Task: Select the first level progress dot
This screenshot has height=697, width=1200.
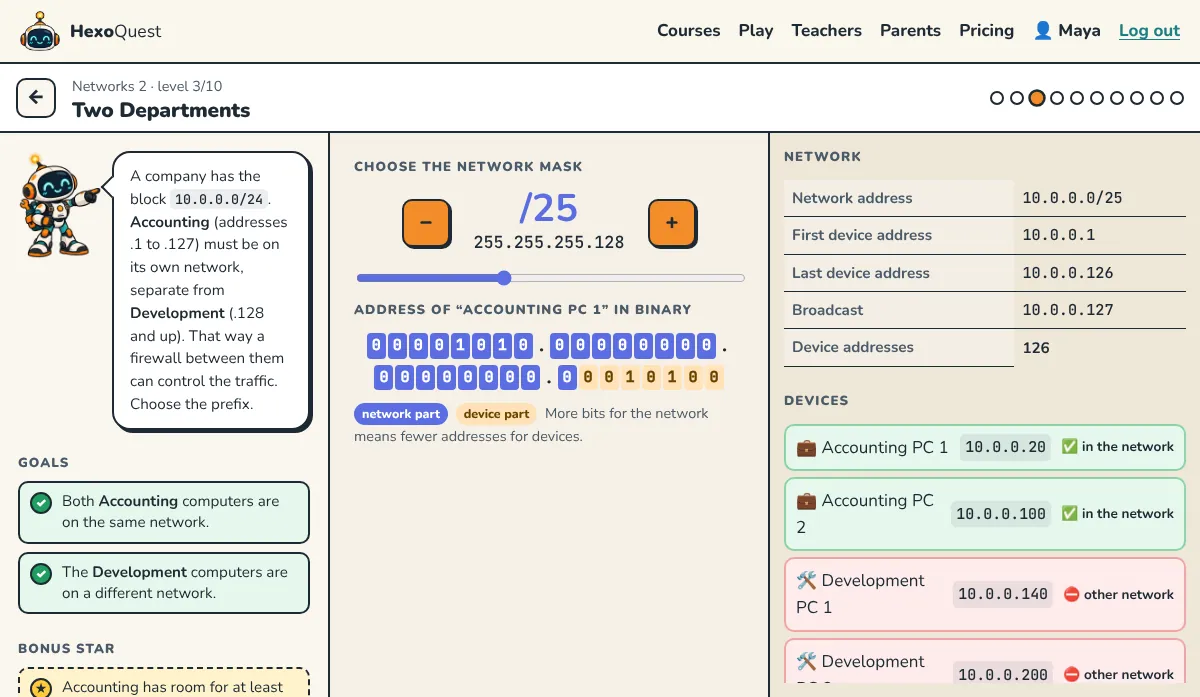Action: click(997, 98)
